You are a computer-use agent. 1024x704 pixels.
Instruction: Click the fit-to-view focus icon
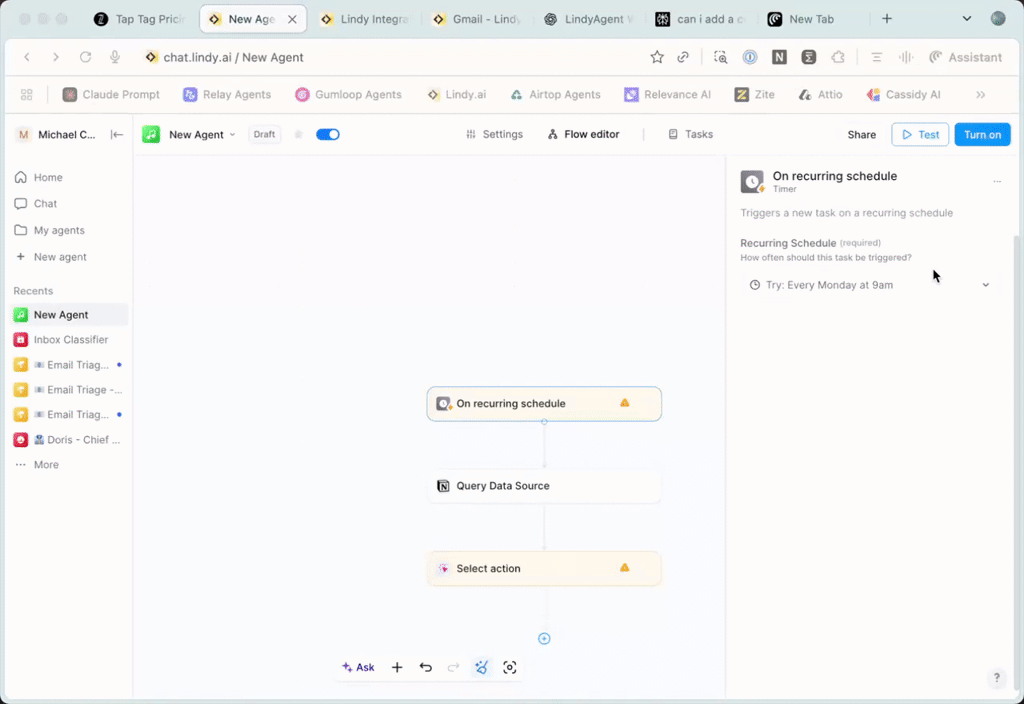(510, 667)
